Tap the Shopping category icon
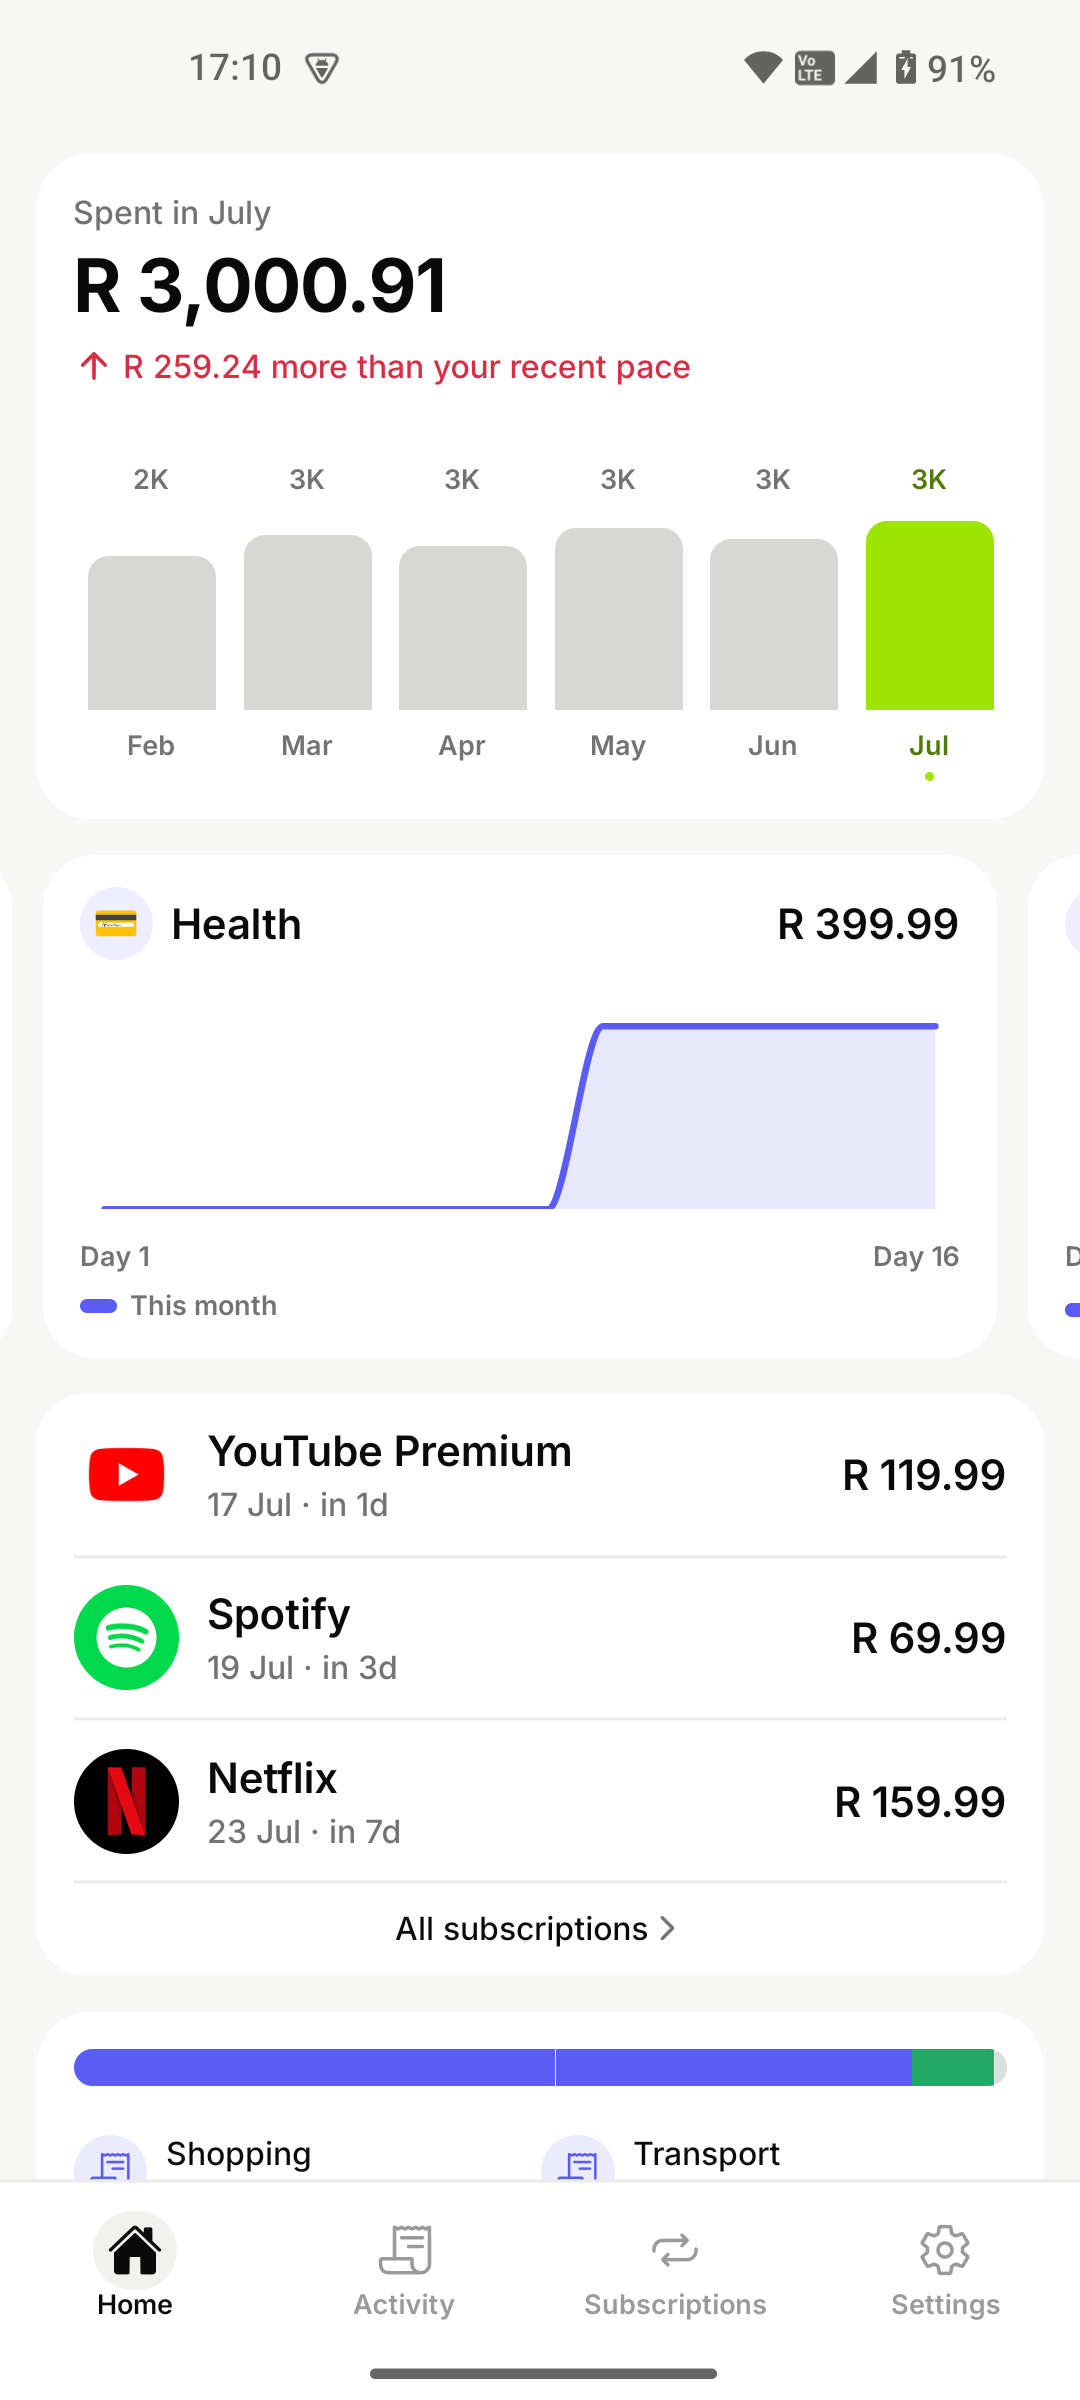This screenshot has width=1080, height=2400. pos(111,2158)
